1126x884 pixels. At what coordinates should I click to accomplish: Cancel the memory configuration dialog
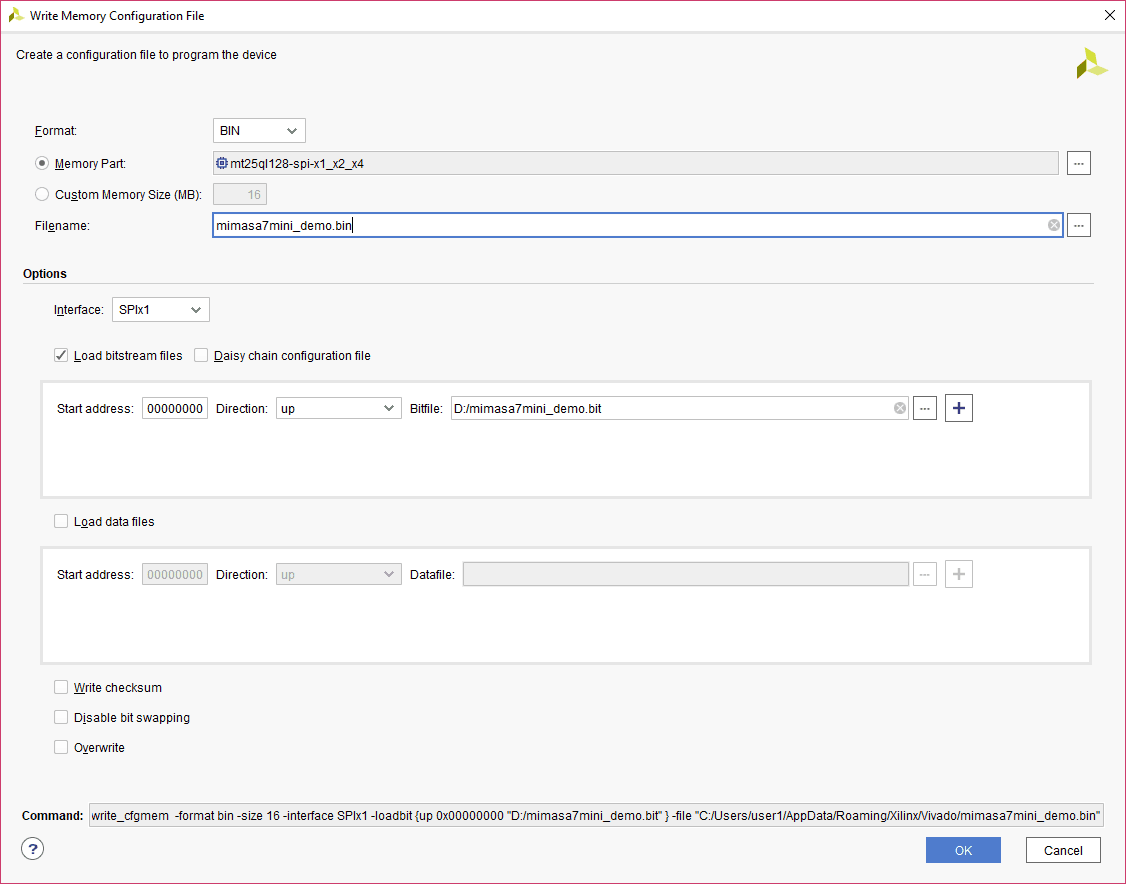pos(1062,850)
